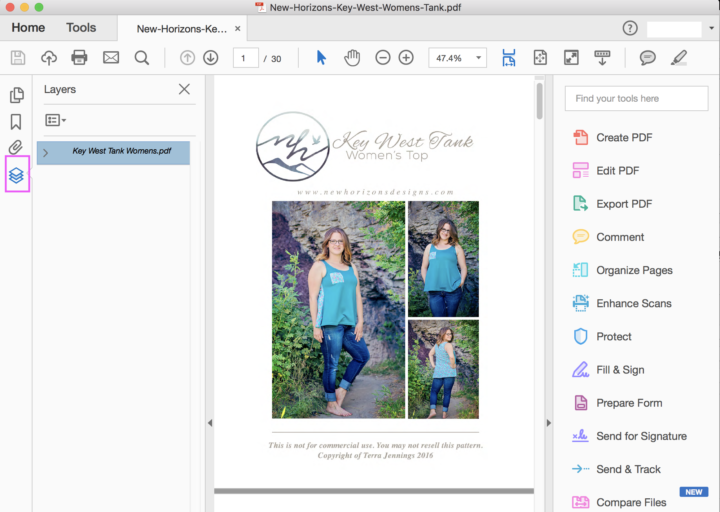This screenshot has width=720, height=512.
Task: Click Export PDF in tools pane
Action: click(x=623, y=204)
